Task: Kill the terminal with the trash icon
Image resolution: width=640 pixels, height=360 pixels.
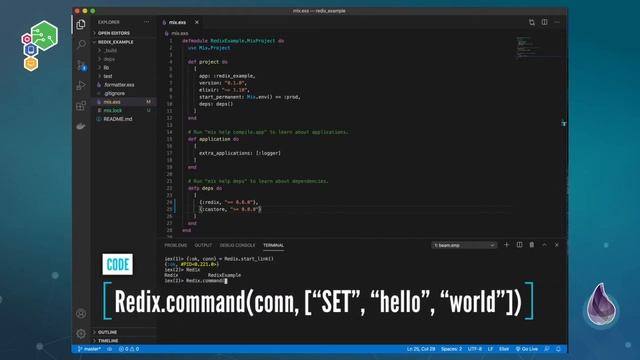Action: [x=531, y=245]
